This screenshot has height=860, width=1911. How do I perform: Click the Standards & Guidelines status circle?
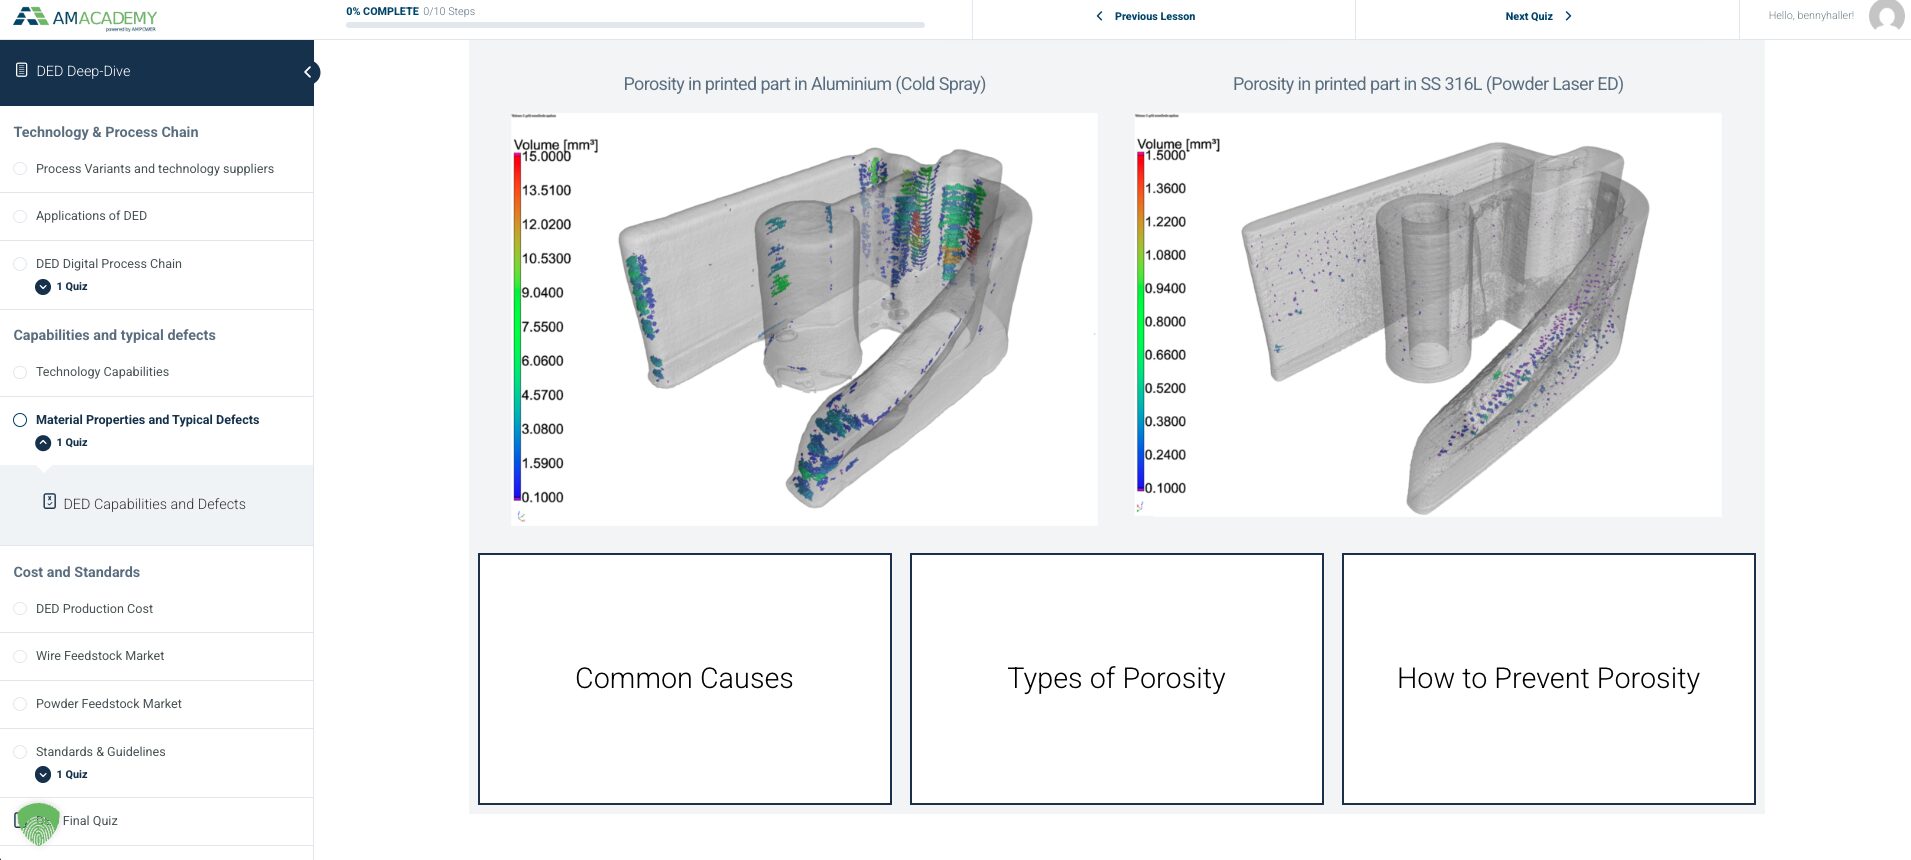(20, 752)
